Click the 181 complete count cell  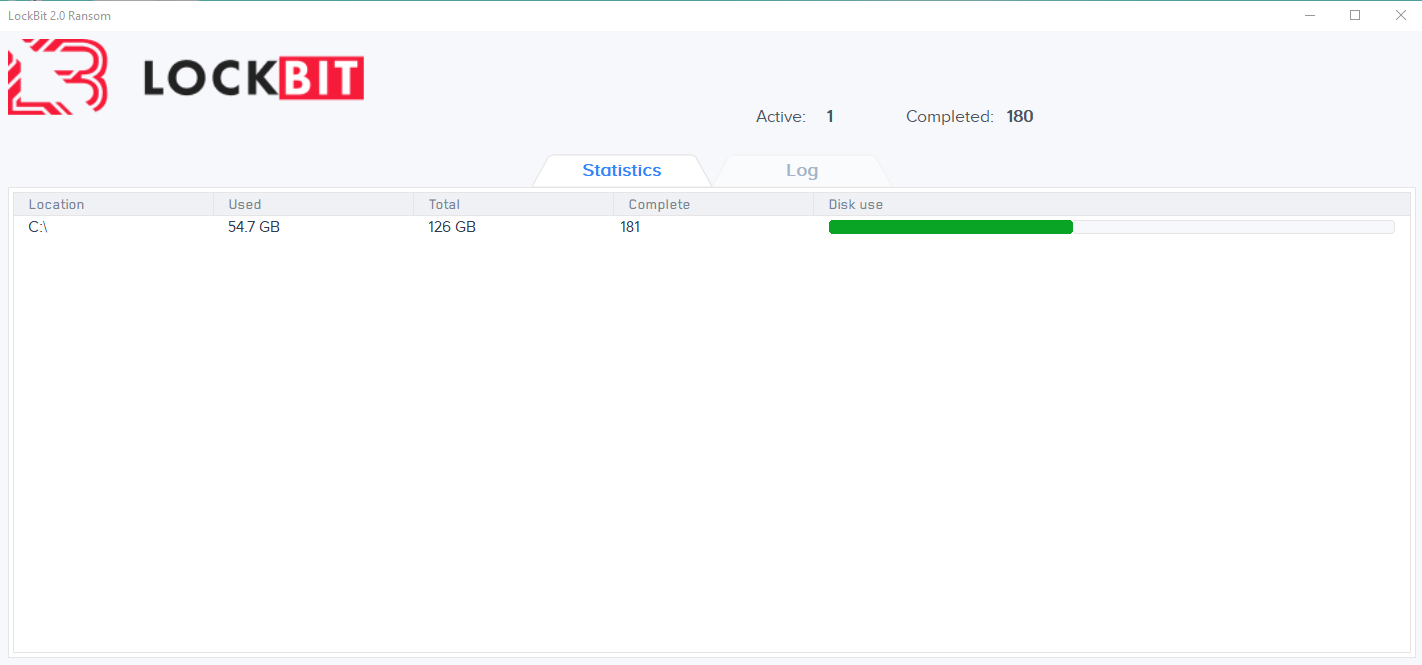[630, 227]
